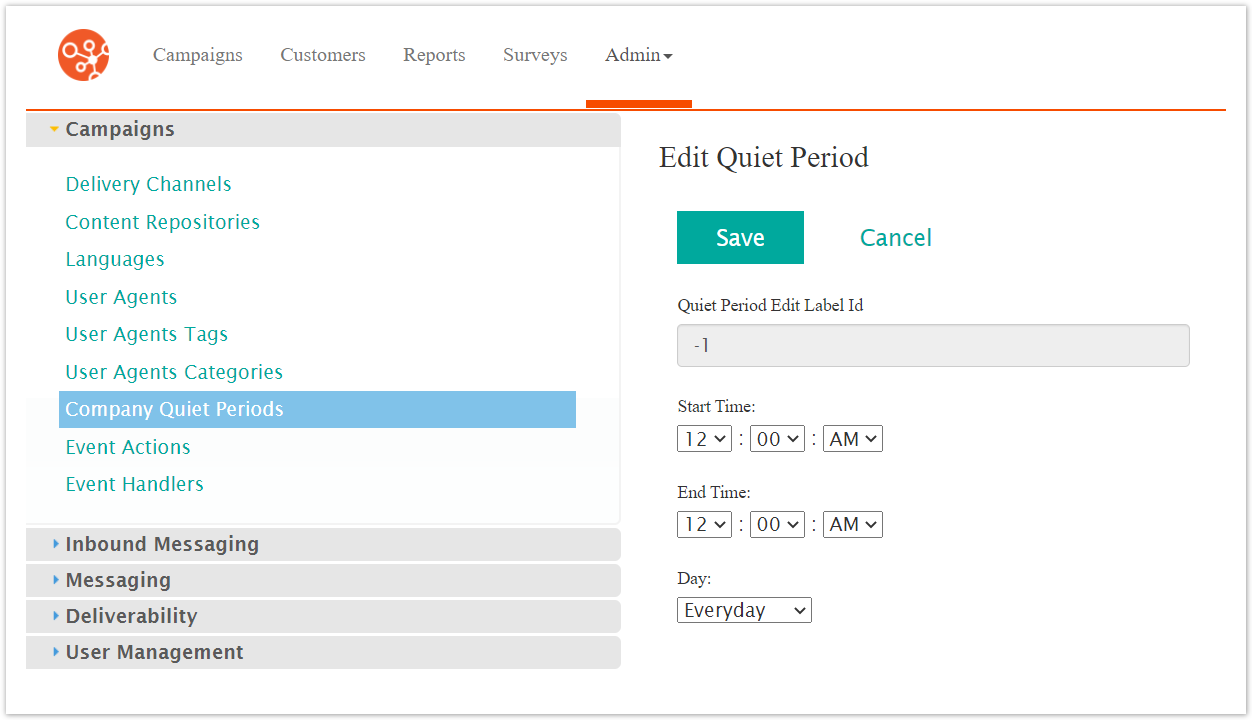Open the Reports page

pyautogui.click(x=434, y=55)
